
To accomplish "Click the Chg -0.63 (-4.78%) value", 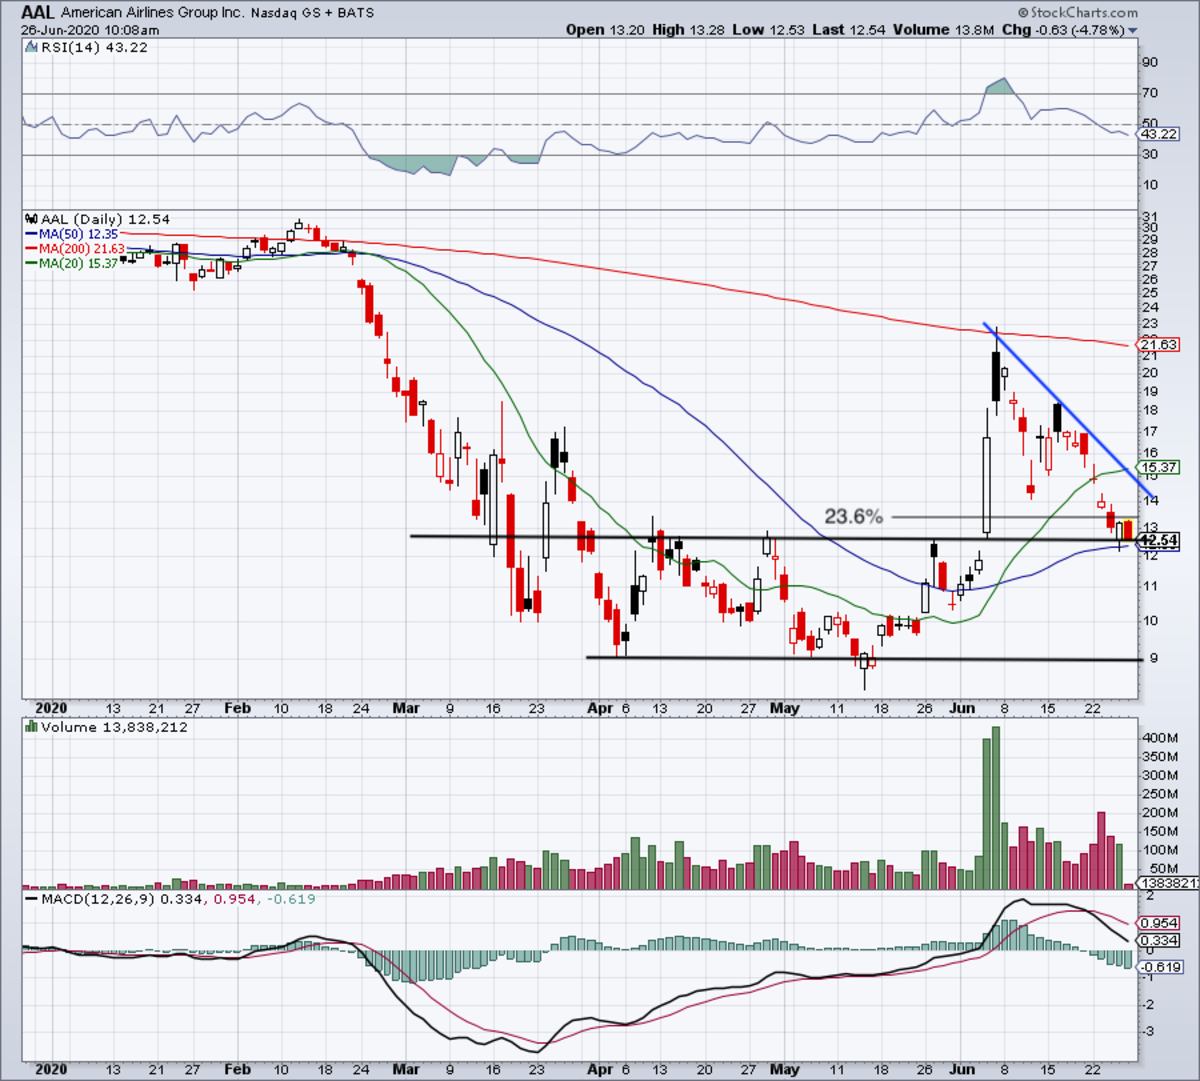I will coord(1062,30).
